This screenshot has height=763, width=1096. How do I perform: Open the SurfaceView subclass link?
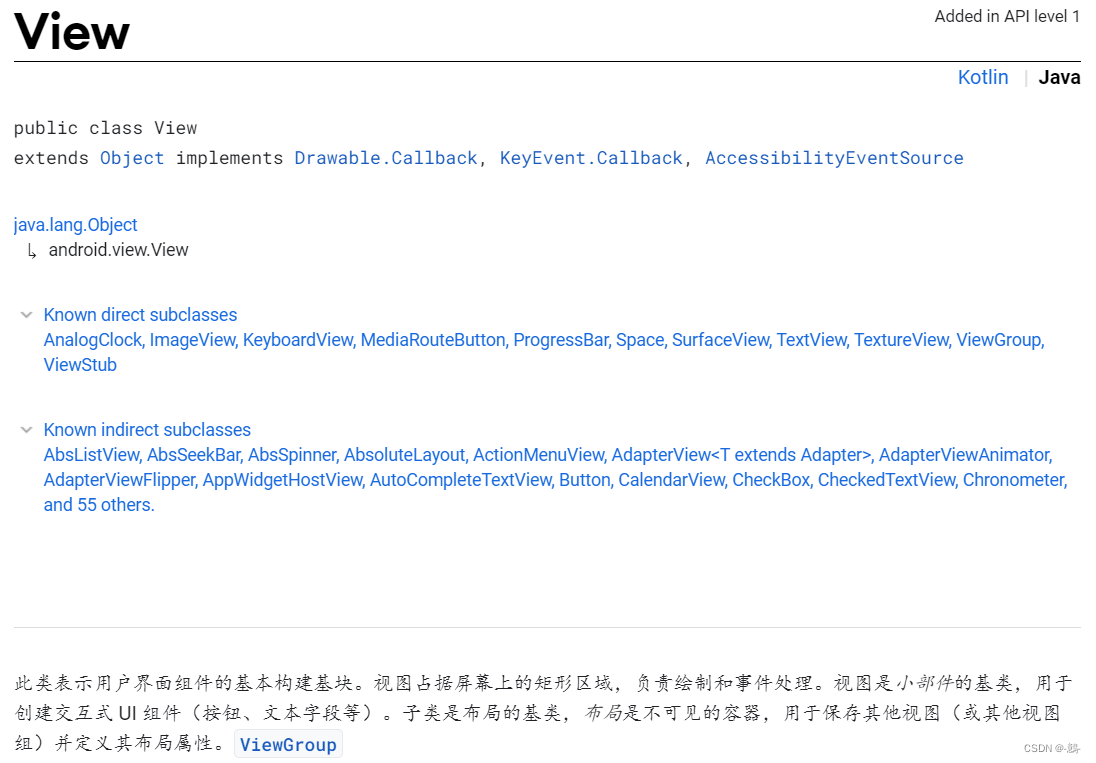pos(720,340)
